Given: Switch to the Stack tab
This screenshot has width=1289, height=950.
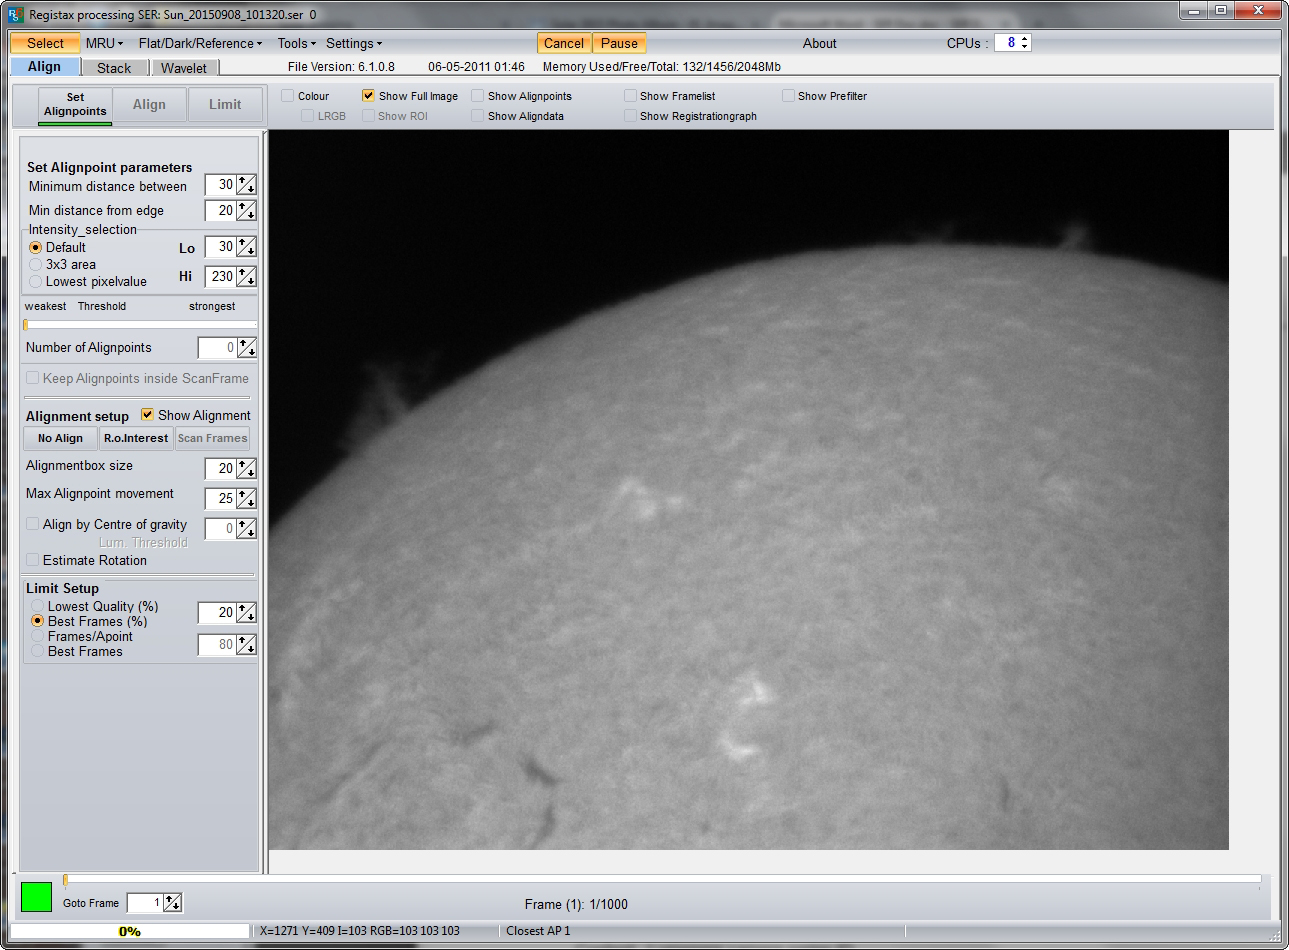Looking at the screenshot, I should pyautogui.click(x=114, y=68).
